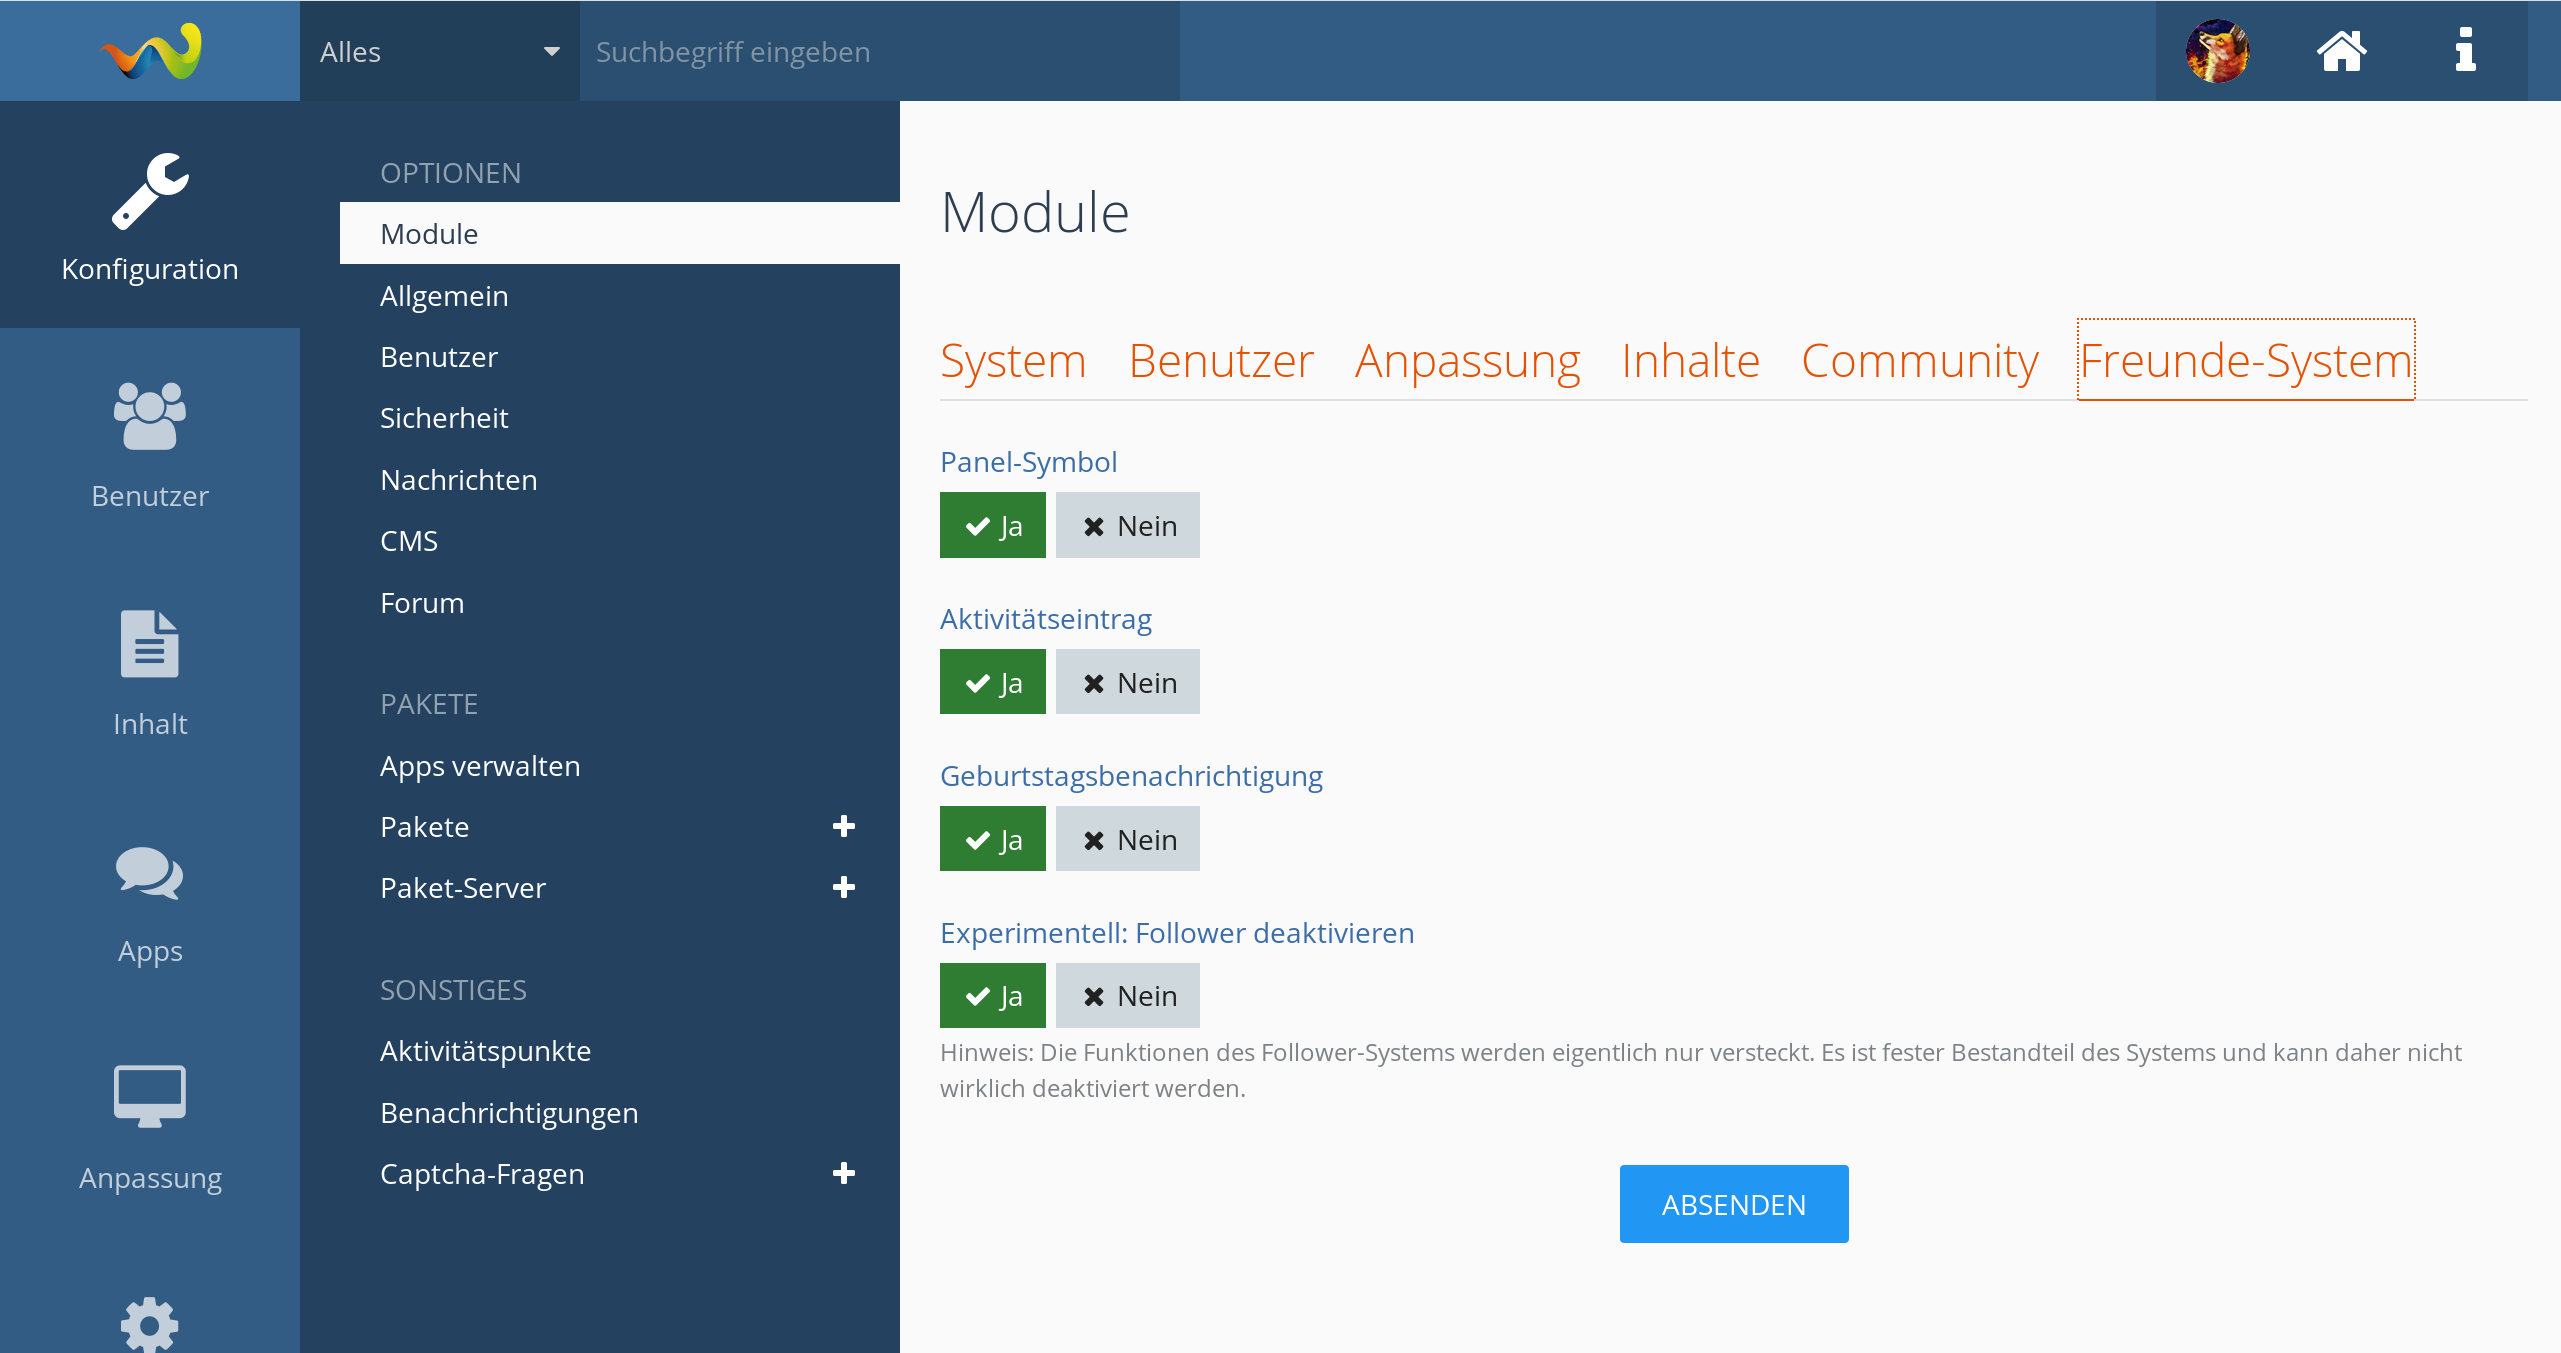Select the Konfiguration wrench icon
Screen dimensions: 2561x1353
pyautogui.click(x=150, y=192)
